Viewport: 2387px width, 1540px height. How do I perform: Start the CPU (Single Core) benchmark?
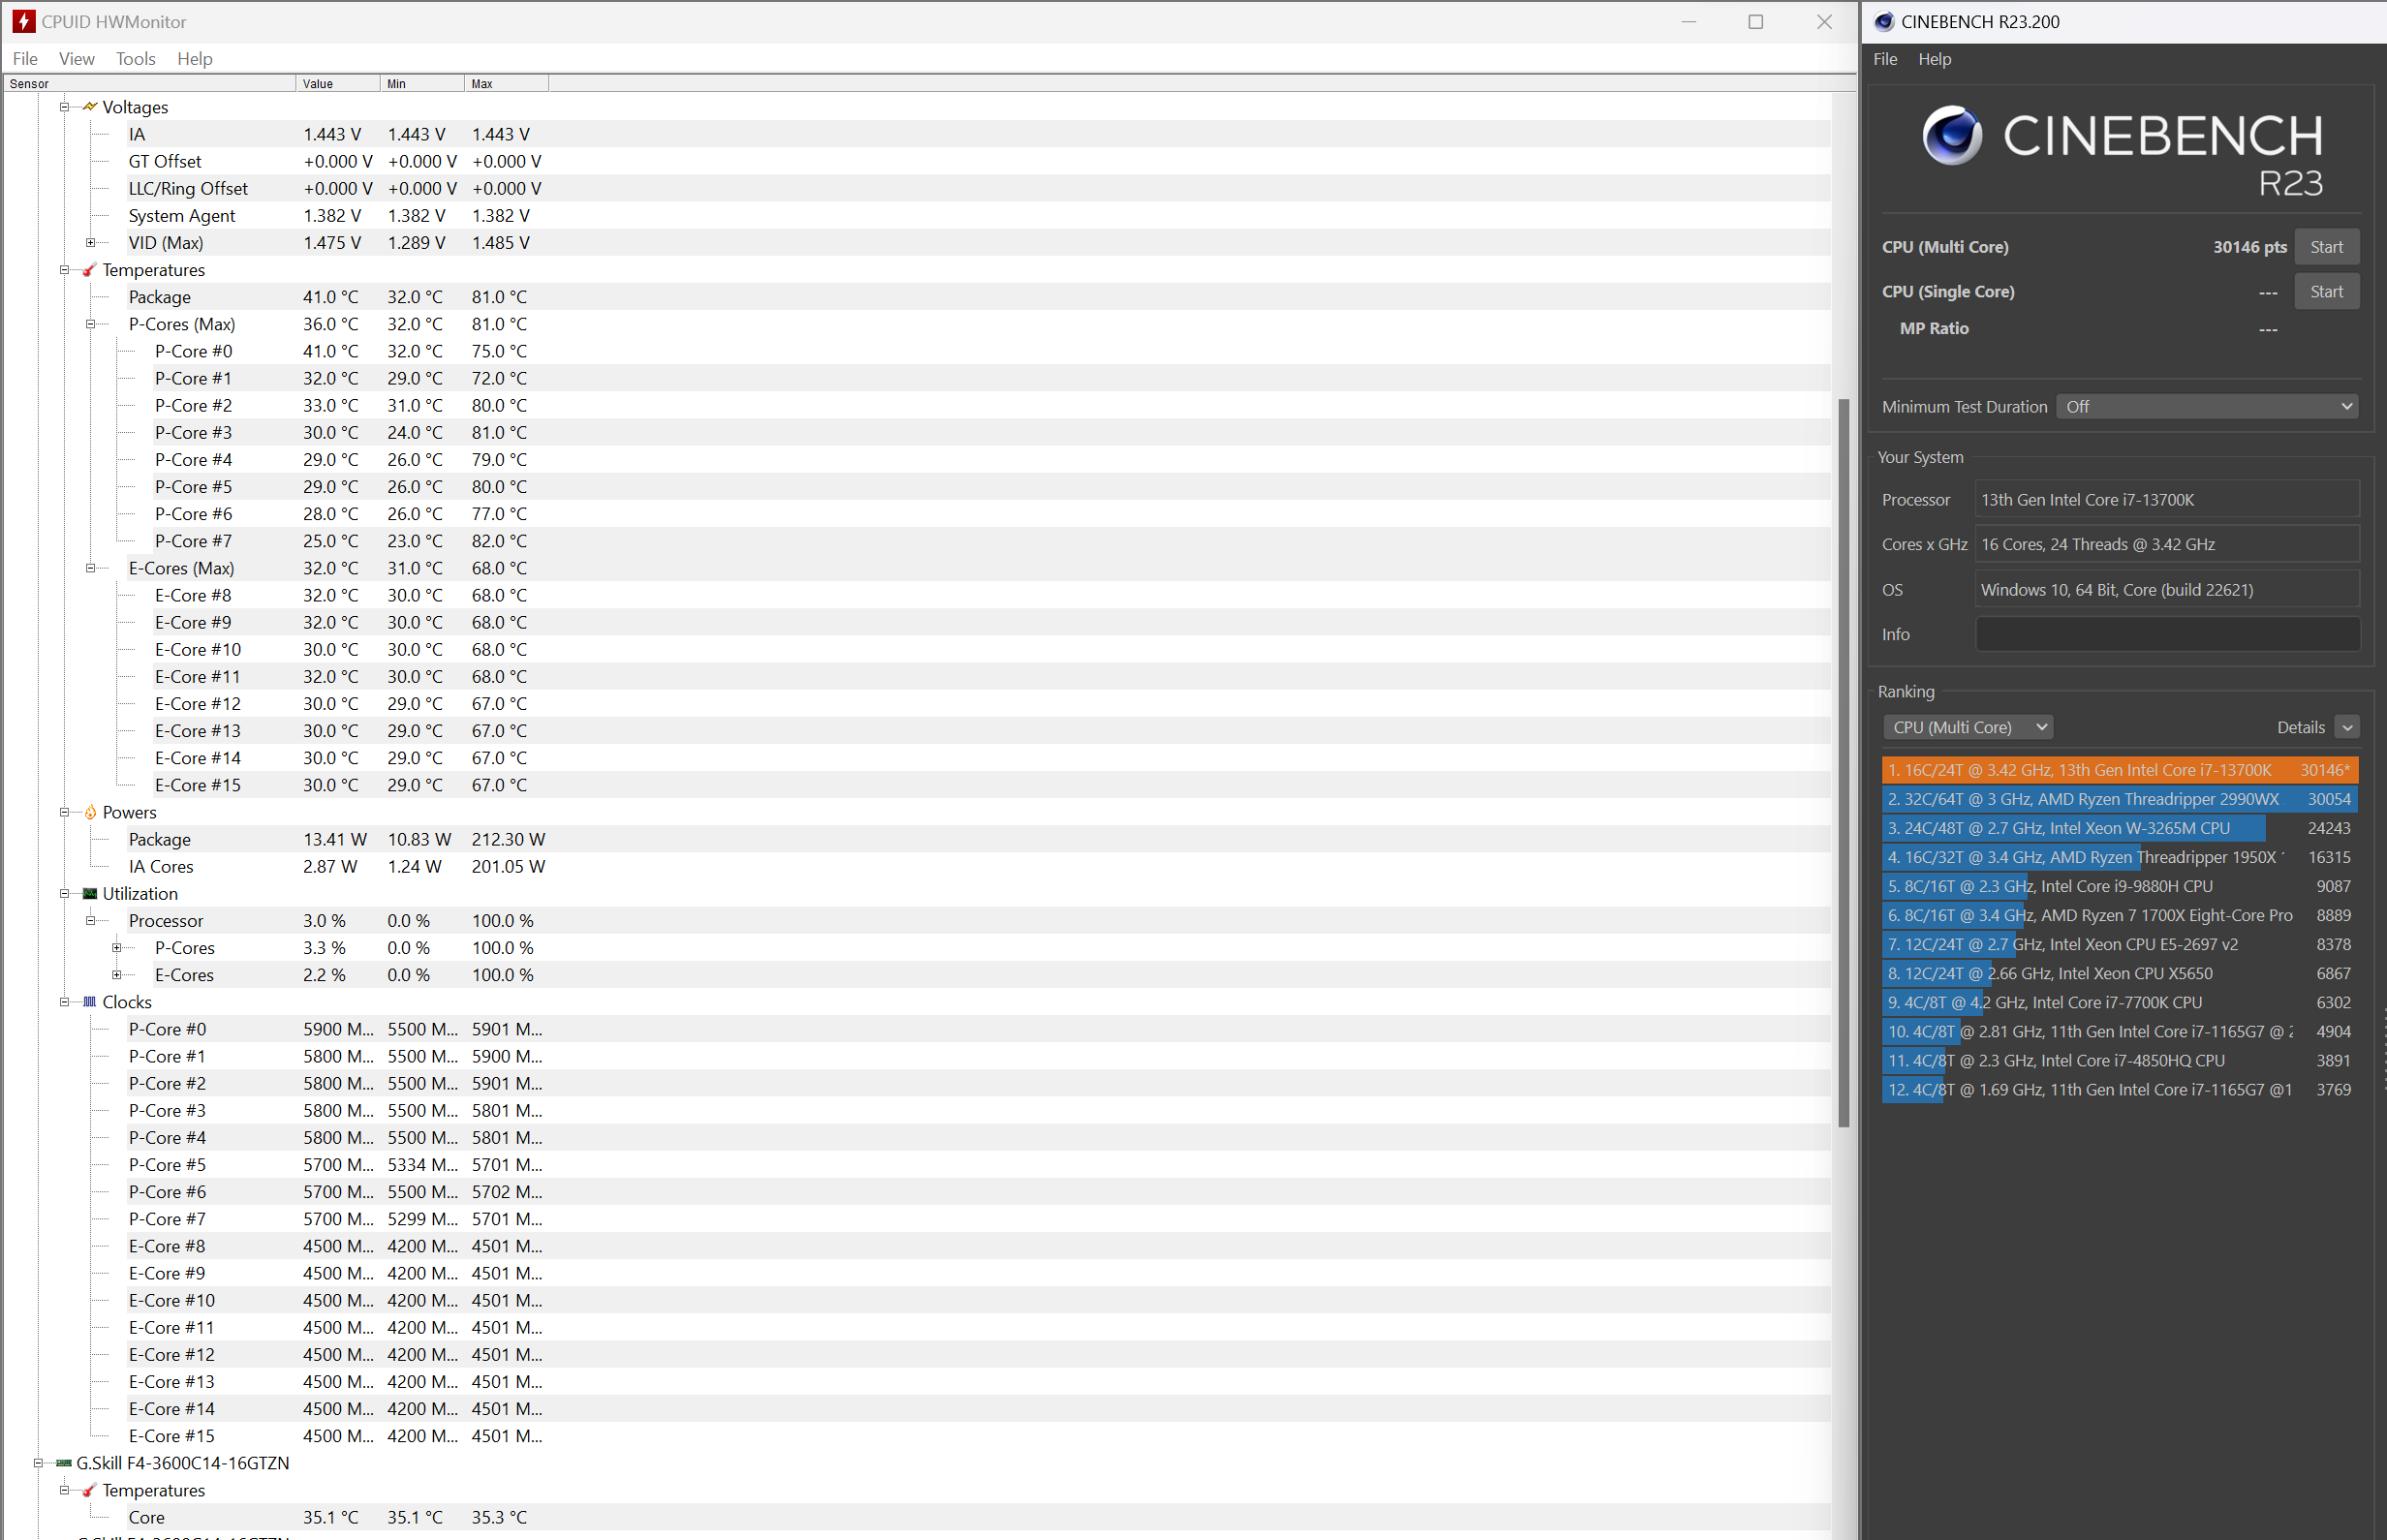pos(2326,292)
